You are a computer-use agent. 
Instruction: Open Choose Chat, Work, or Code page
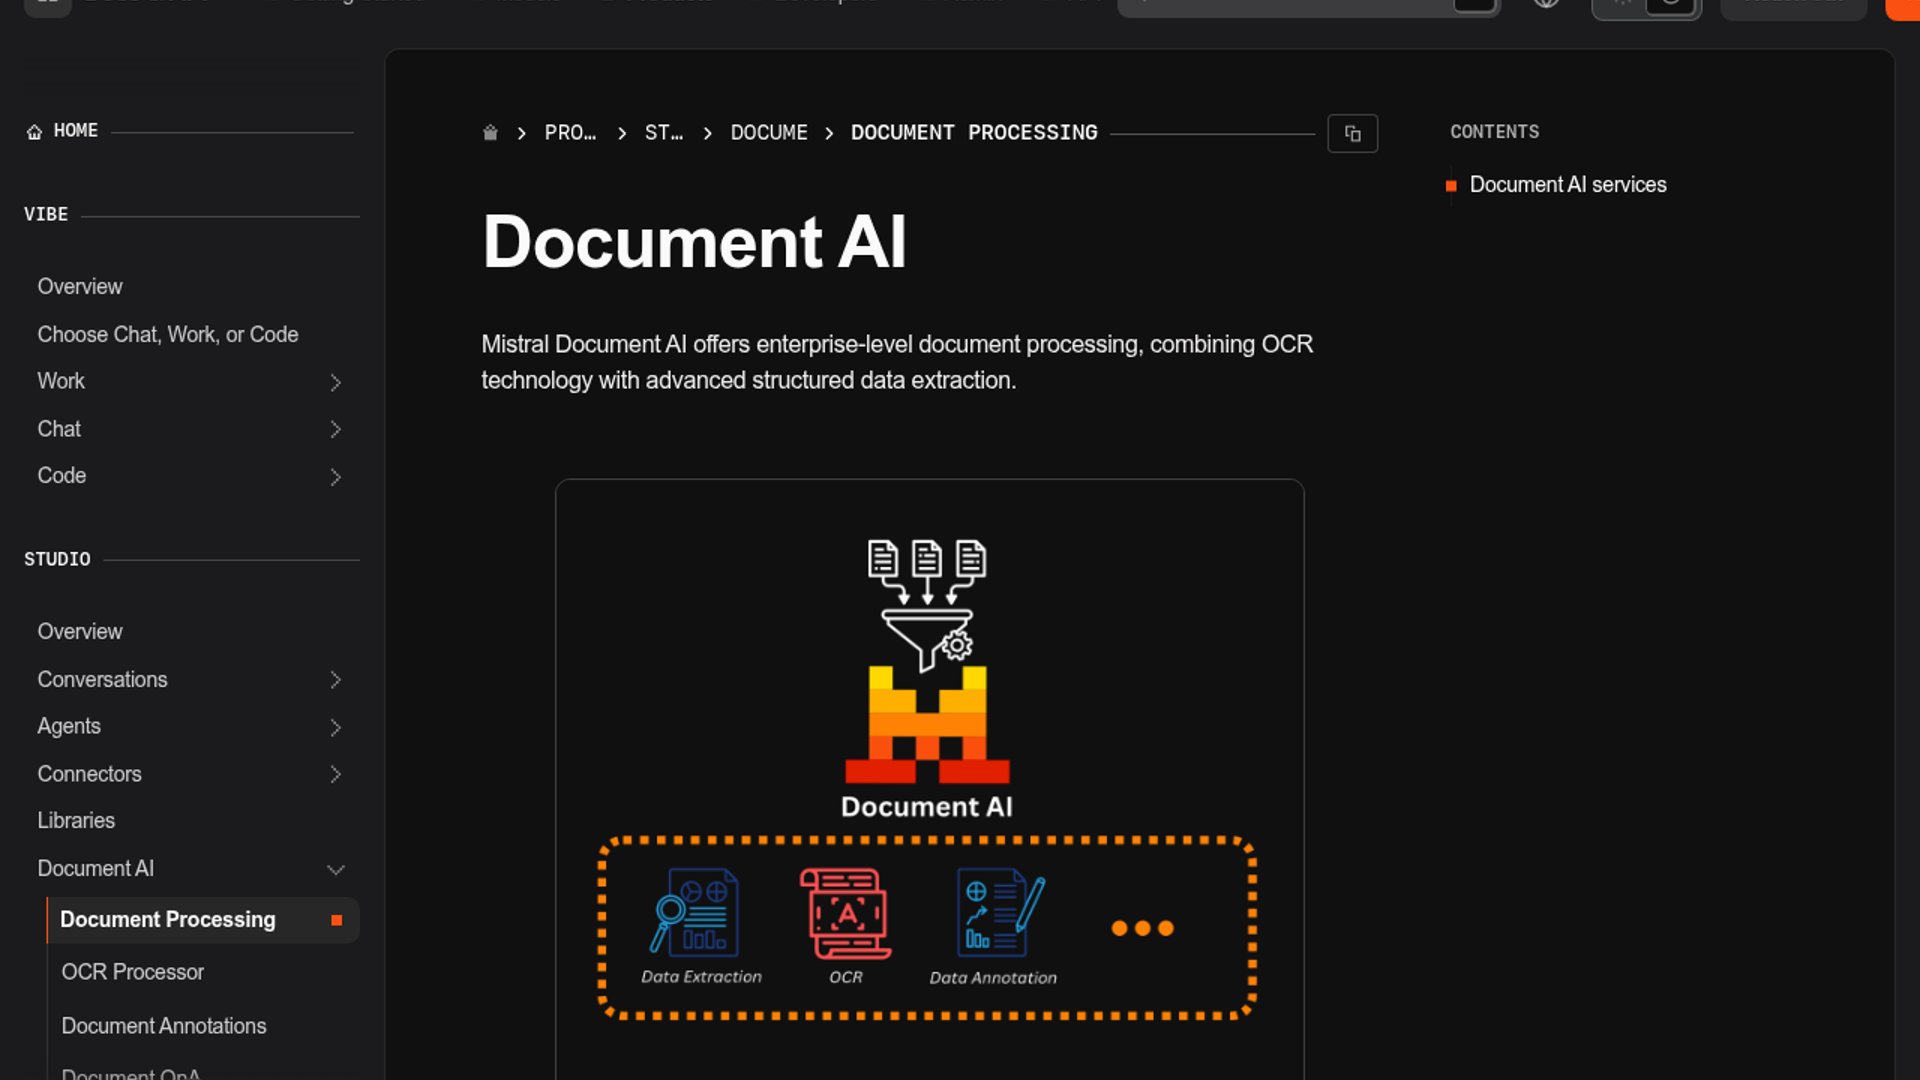168,335
